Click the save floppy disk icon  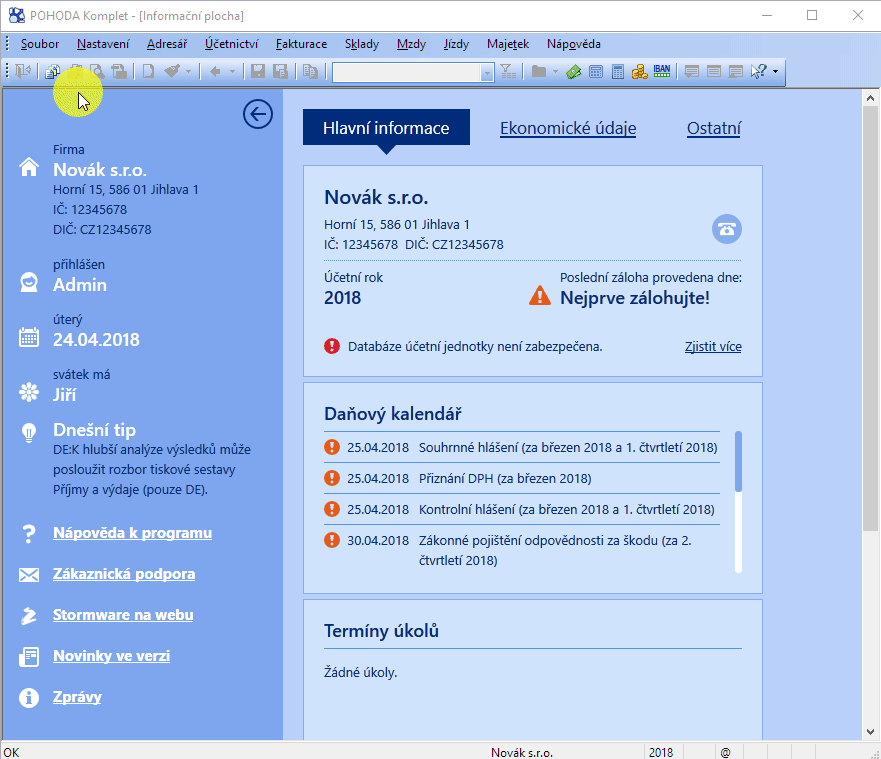coord(258,71)
